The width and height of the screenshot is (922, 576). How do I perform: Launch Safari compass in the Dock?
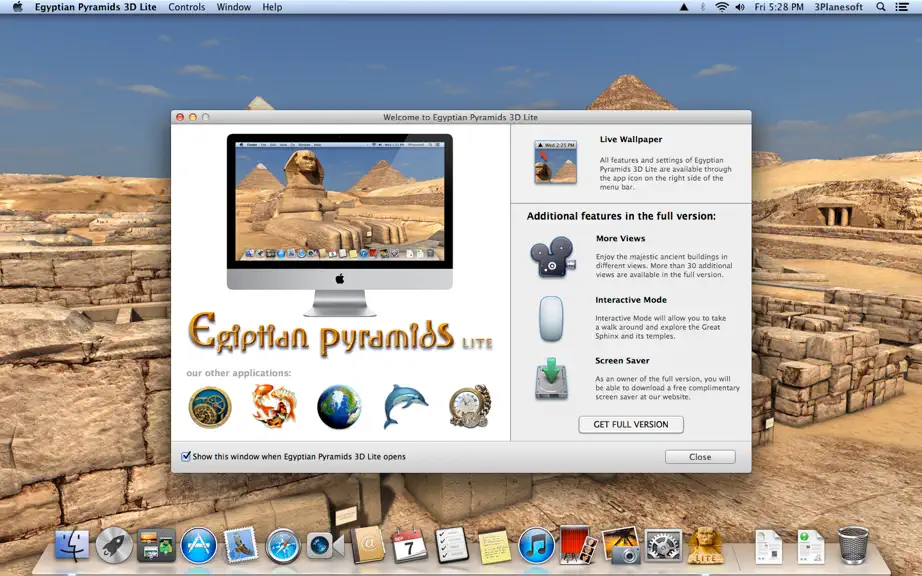[x=283, y=546]
